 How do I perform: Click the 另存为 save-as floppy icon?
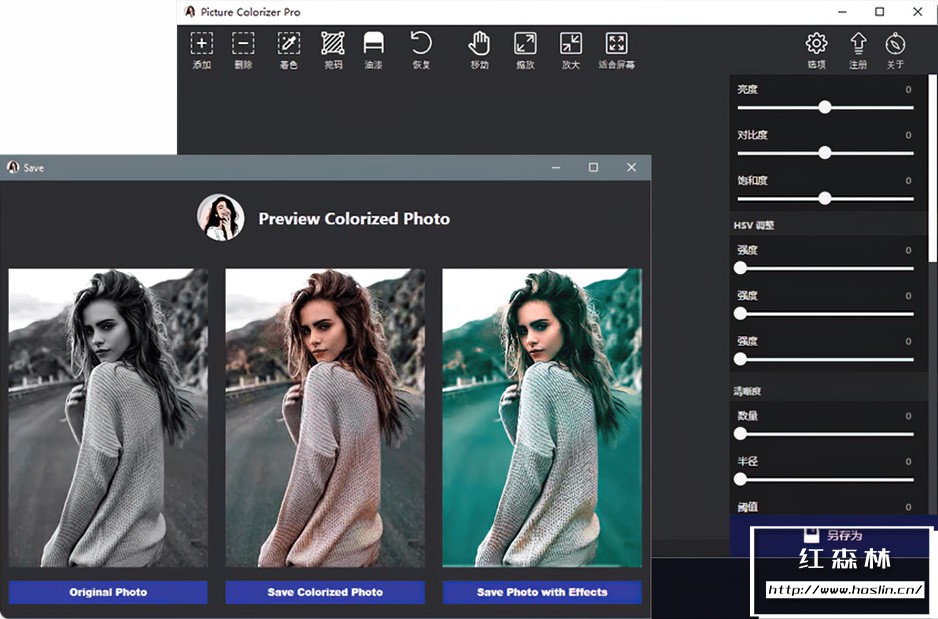click(x=811, y=535)
